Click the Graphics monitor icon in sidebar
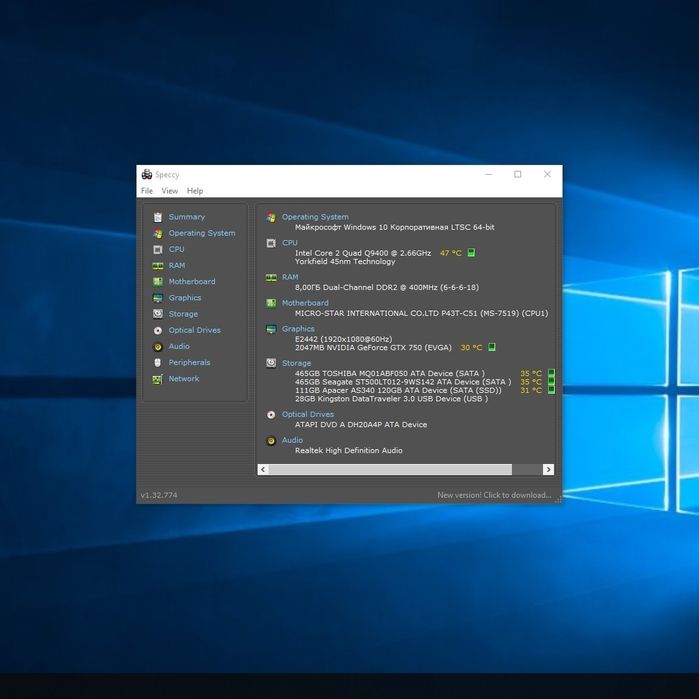Image resolution: width=699 pixels, height=699 pixels. tap(158, 298)
